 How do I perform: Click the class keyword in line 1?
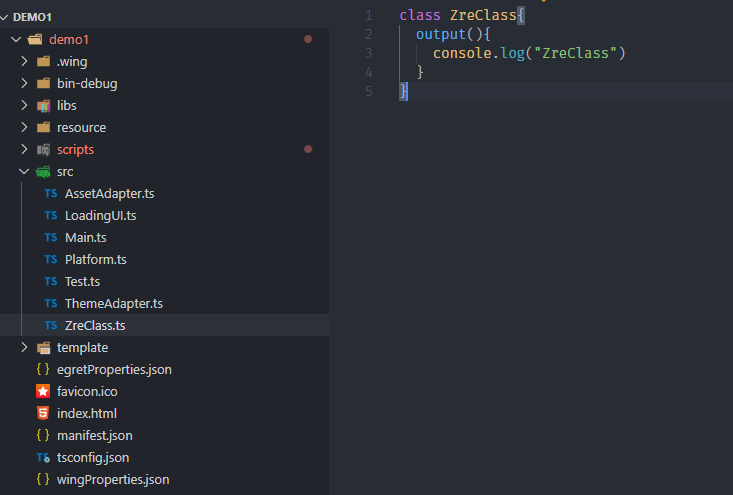[x=420, y=15]
